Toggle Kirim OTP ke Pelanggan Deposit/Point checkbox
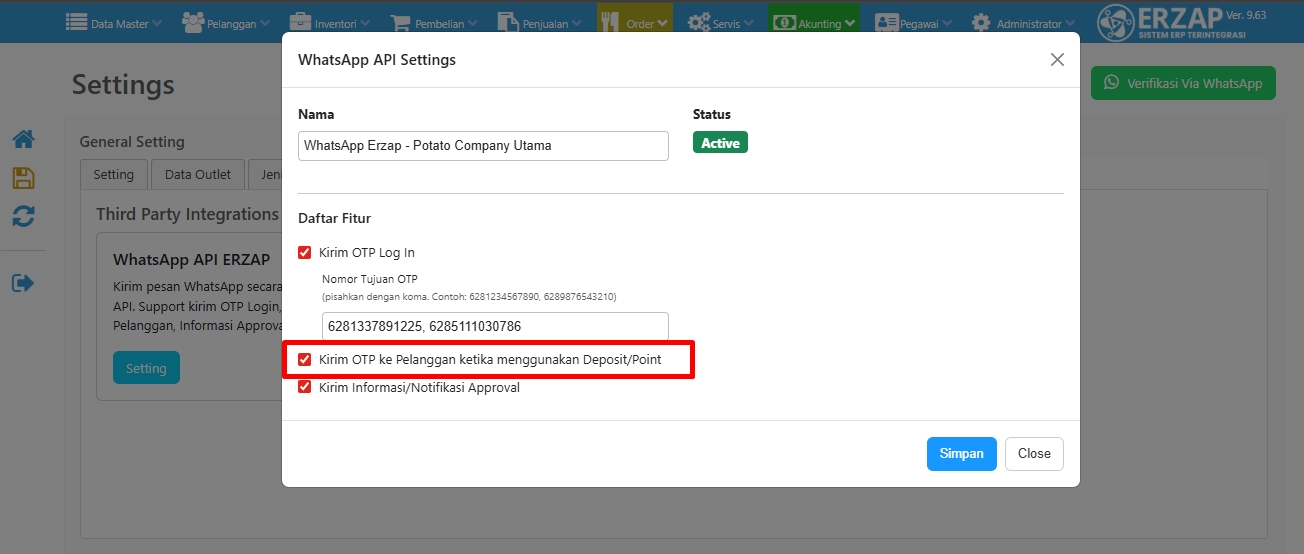 pyautogui.click(x=305, y=360)
